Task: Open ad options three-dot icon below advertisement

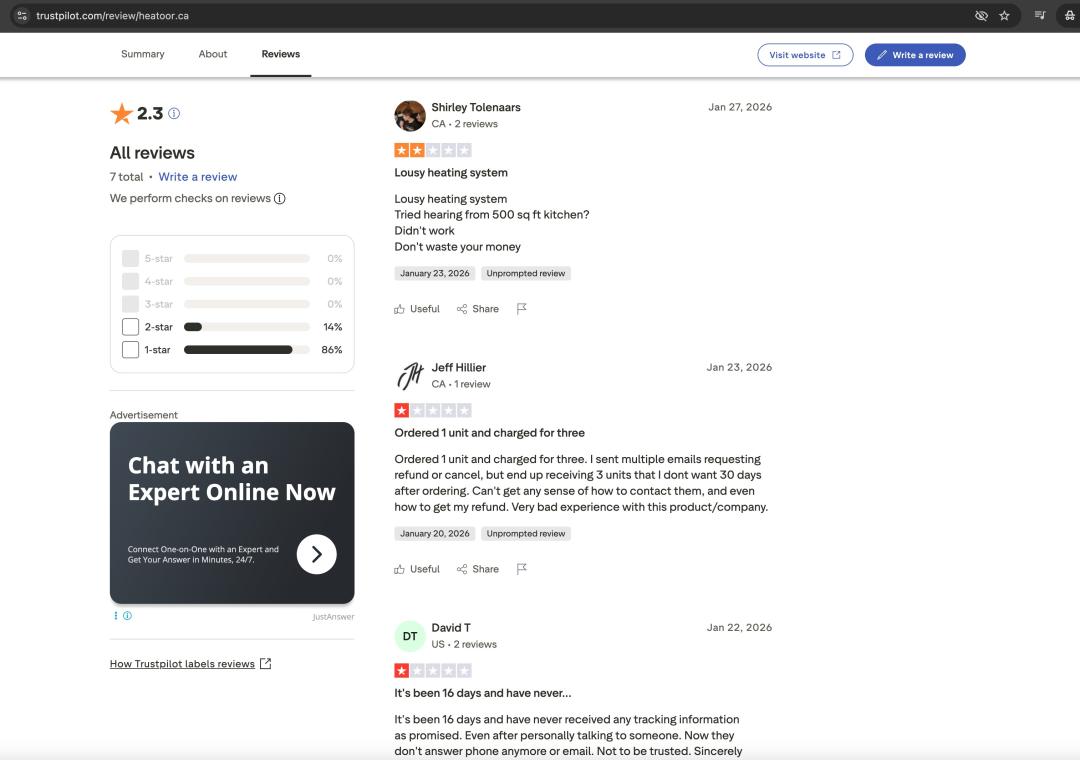Action: pos(116,616)
